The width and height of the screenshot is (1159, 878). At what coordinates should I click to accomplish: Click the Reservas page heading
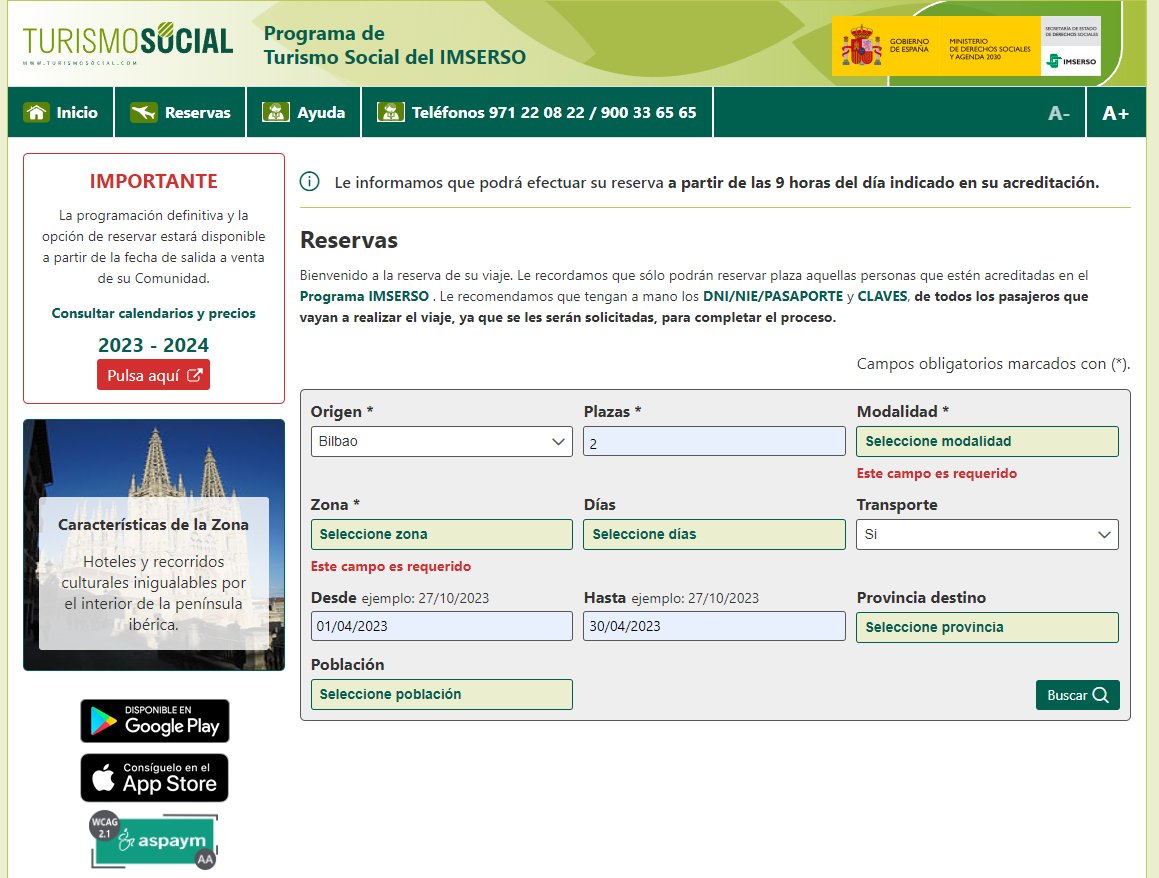click(349, 240)
